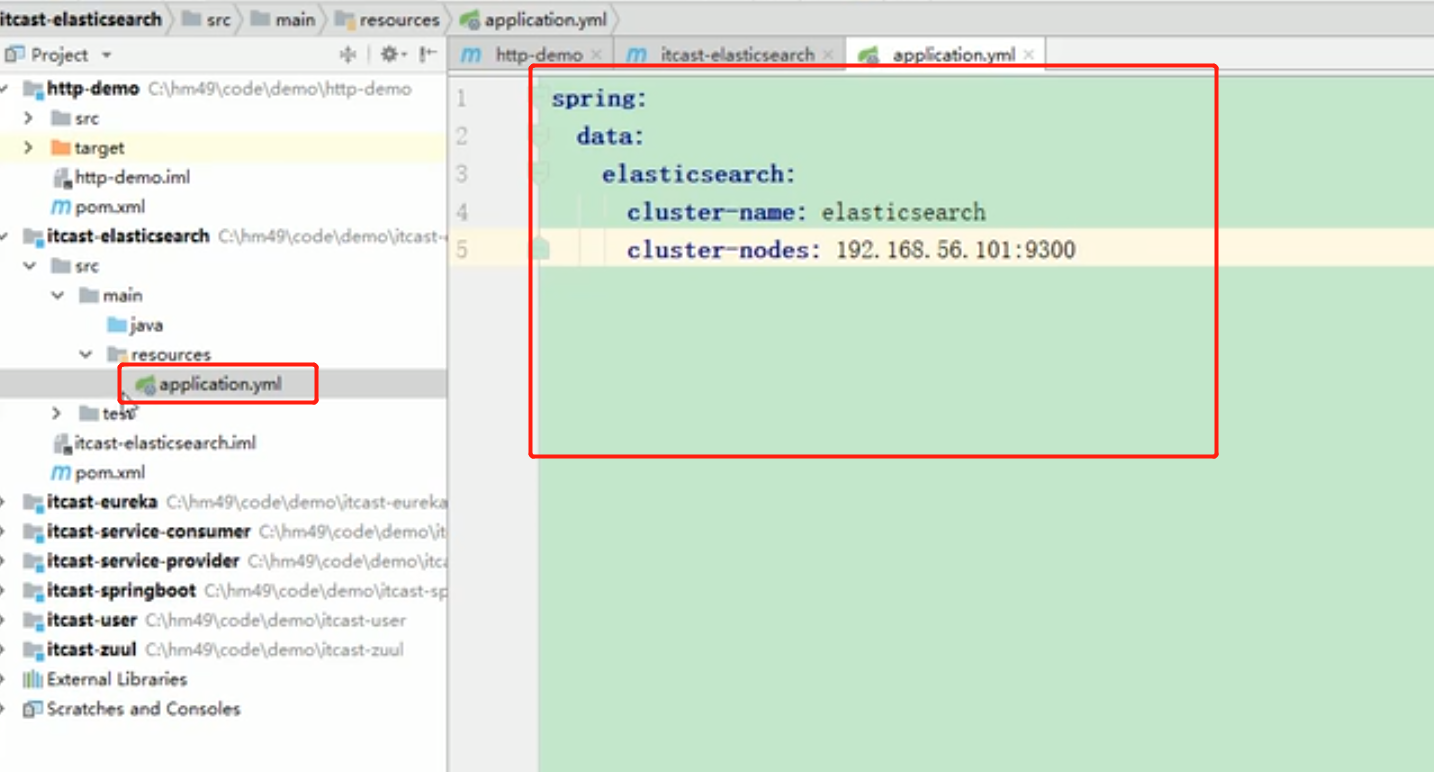Close the http-demo editor tab

597,55
